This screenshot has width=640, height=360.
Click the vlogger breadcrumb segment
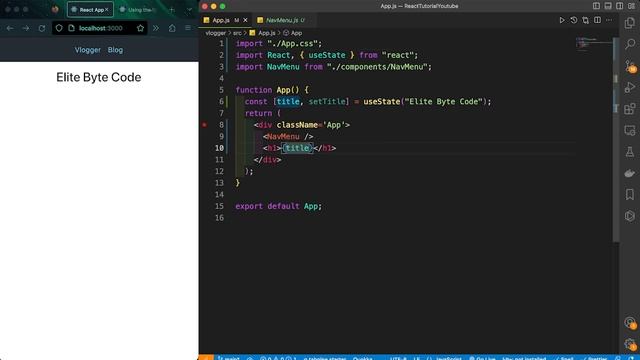click(x=216, y=33)
